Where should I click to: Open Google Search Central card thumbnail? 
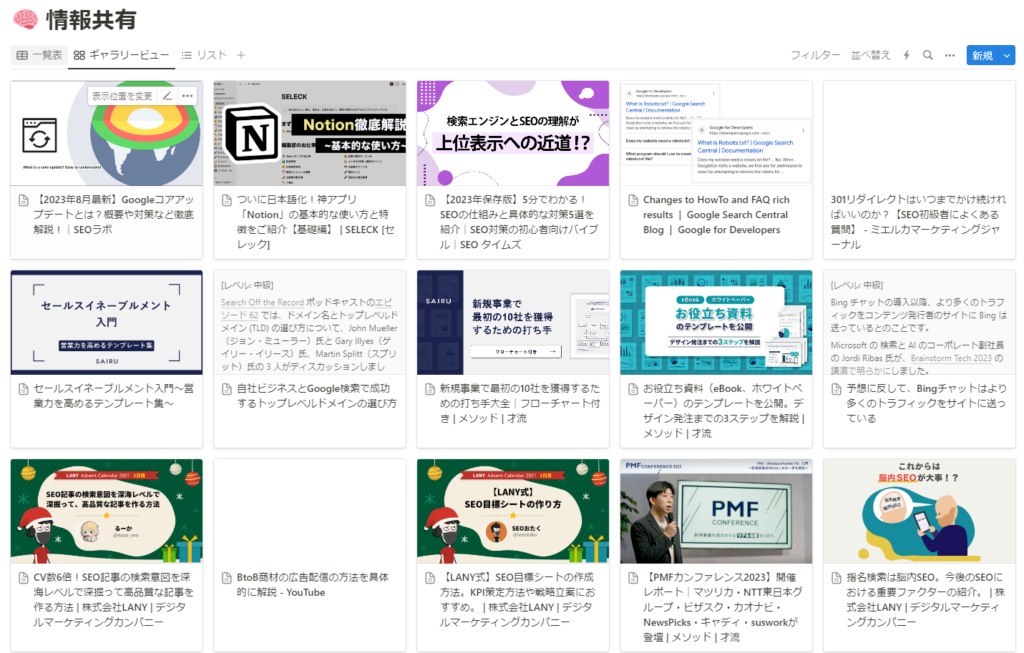[716, 133]
